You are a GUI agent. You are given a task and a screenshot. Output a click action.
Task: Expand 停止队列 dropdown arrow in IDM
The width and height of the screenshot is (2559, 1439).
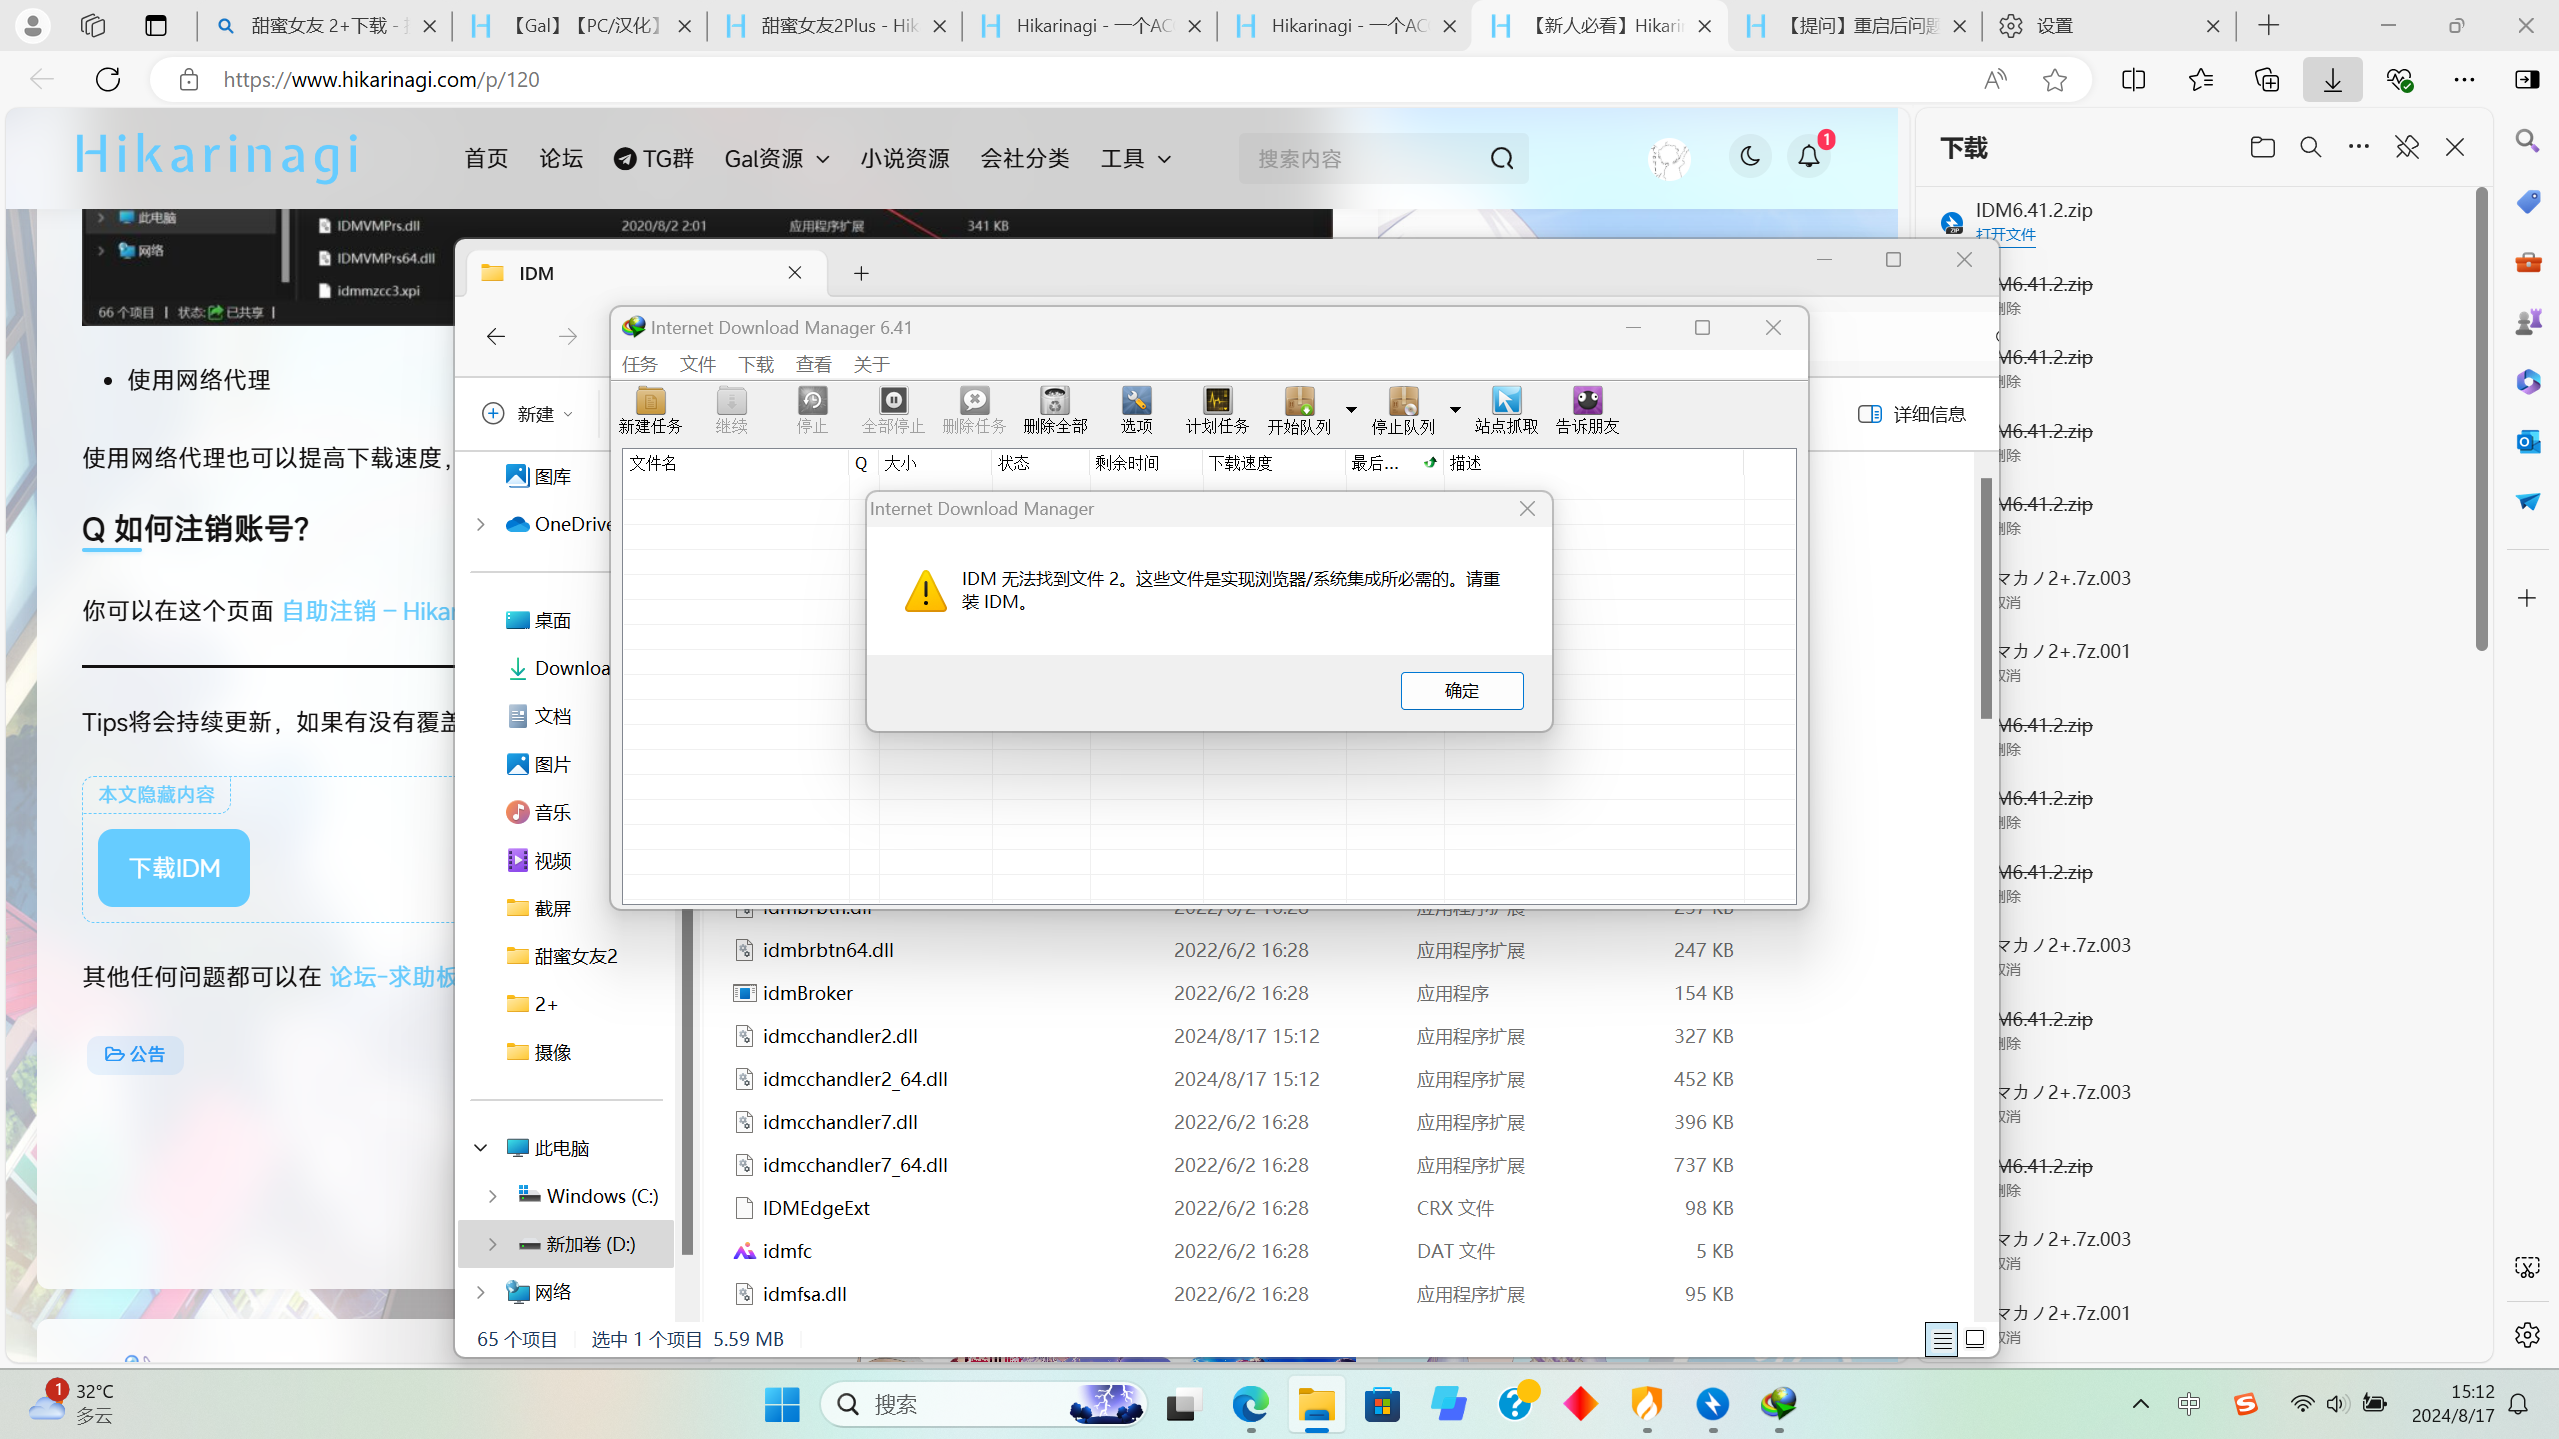click(1455, 410)
